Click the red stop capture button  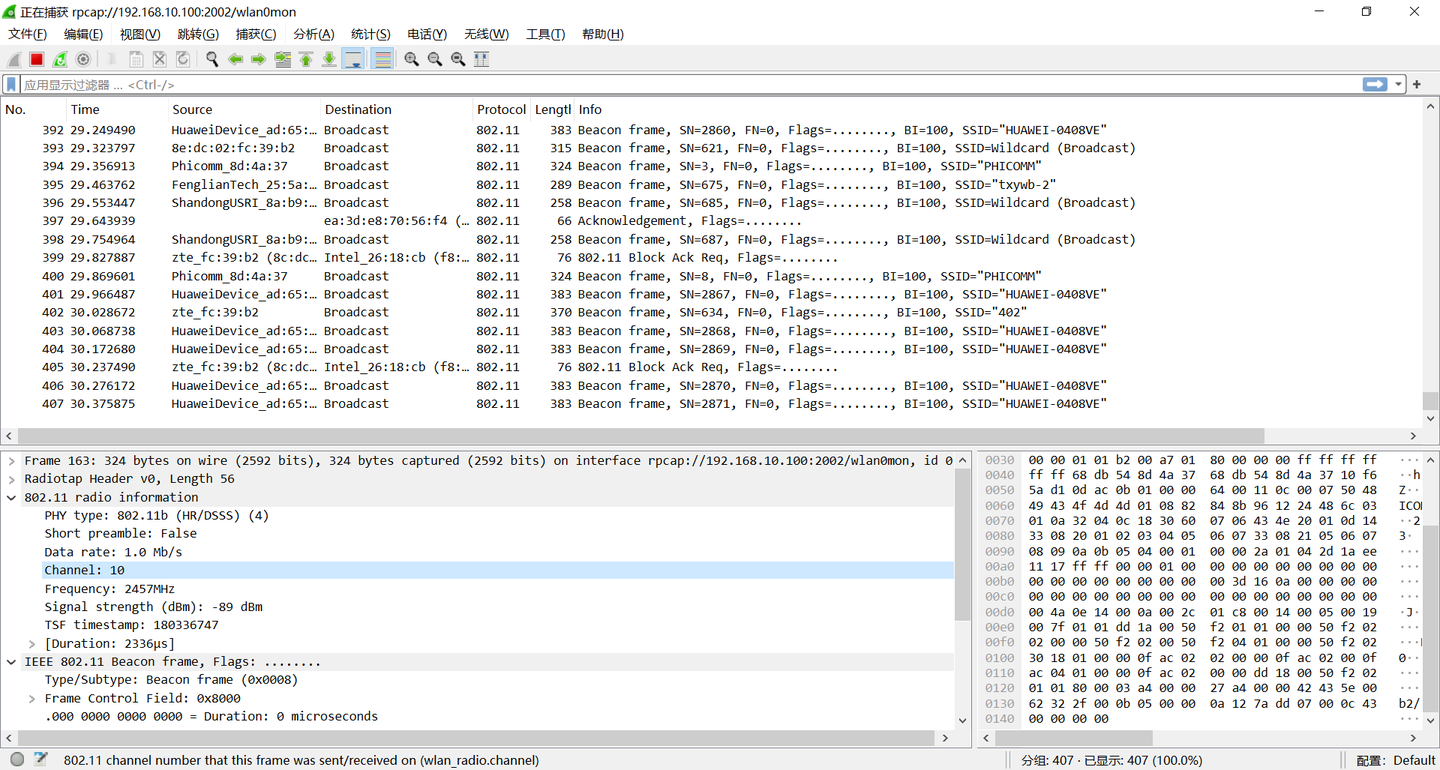[x=37, y=59]
